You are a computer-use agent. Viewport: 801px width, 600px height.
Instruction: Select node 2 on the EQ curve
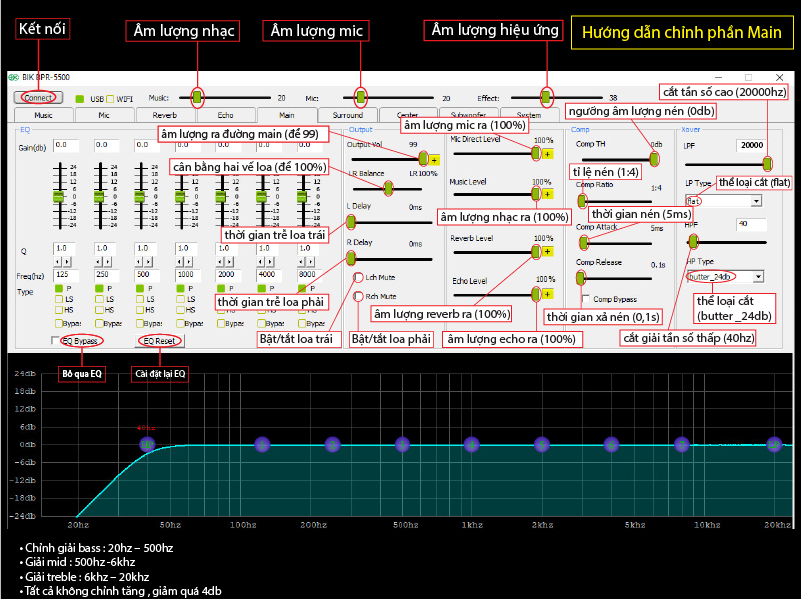[x=333, y=445]
